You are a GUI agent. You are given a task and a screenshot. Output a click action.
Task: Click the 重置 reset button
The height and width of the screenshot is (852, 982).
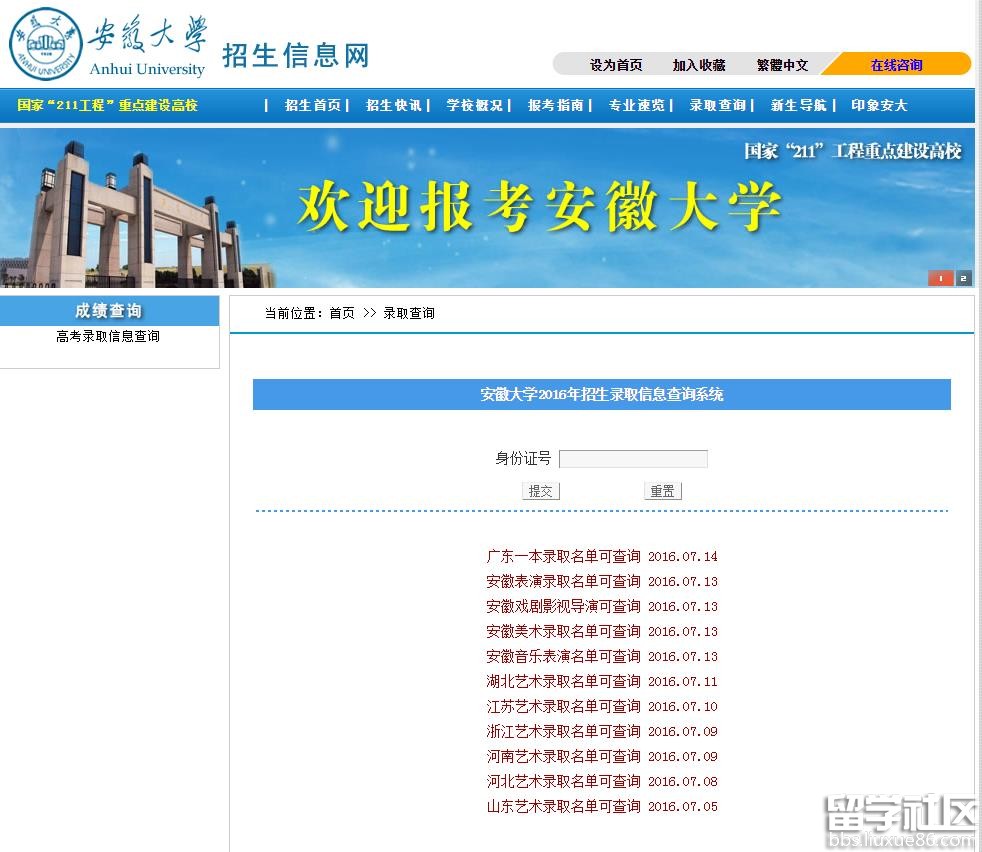663,491
